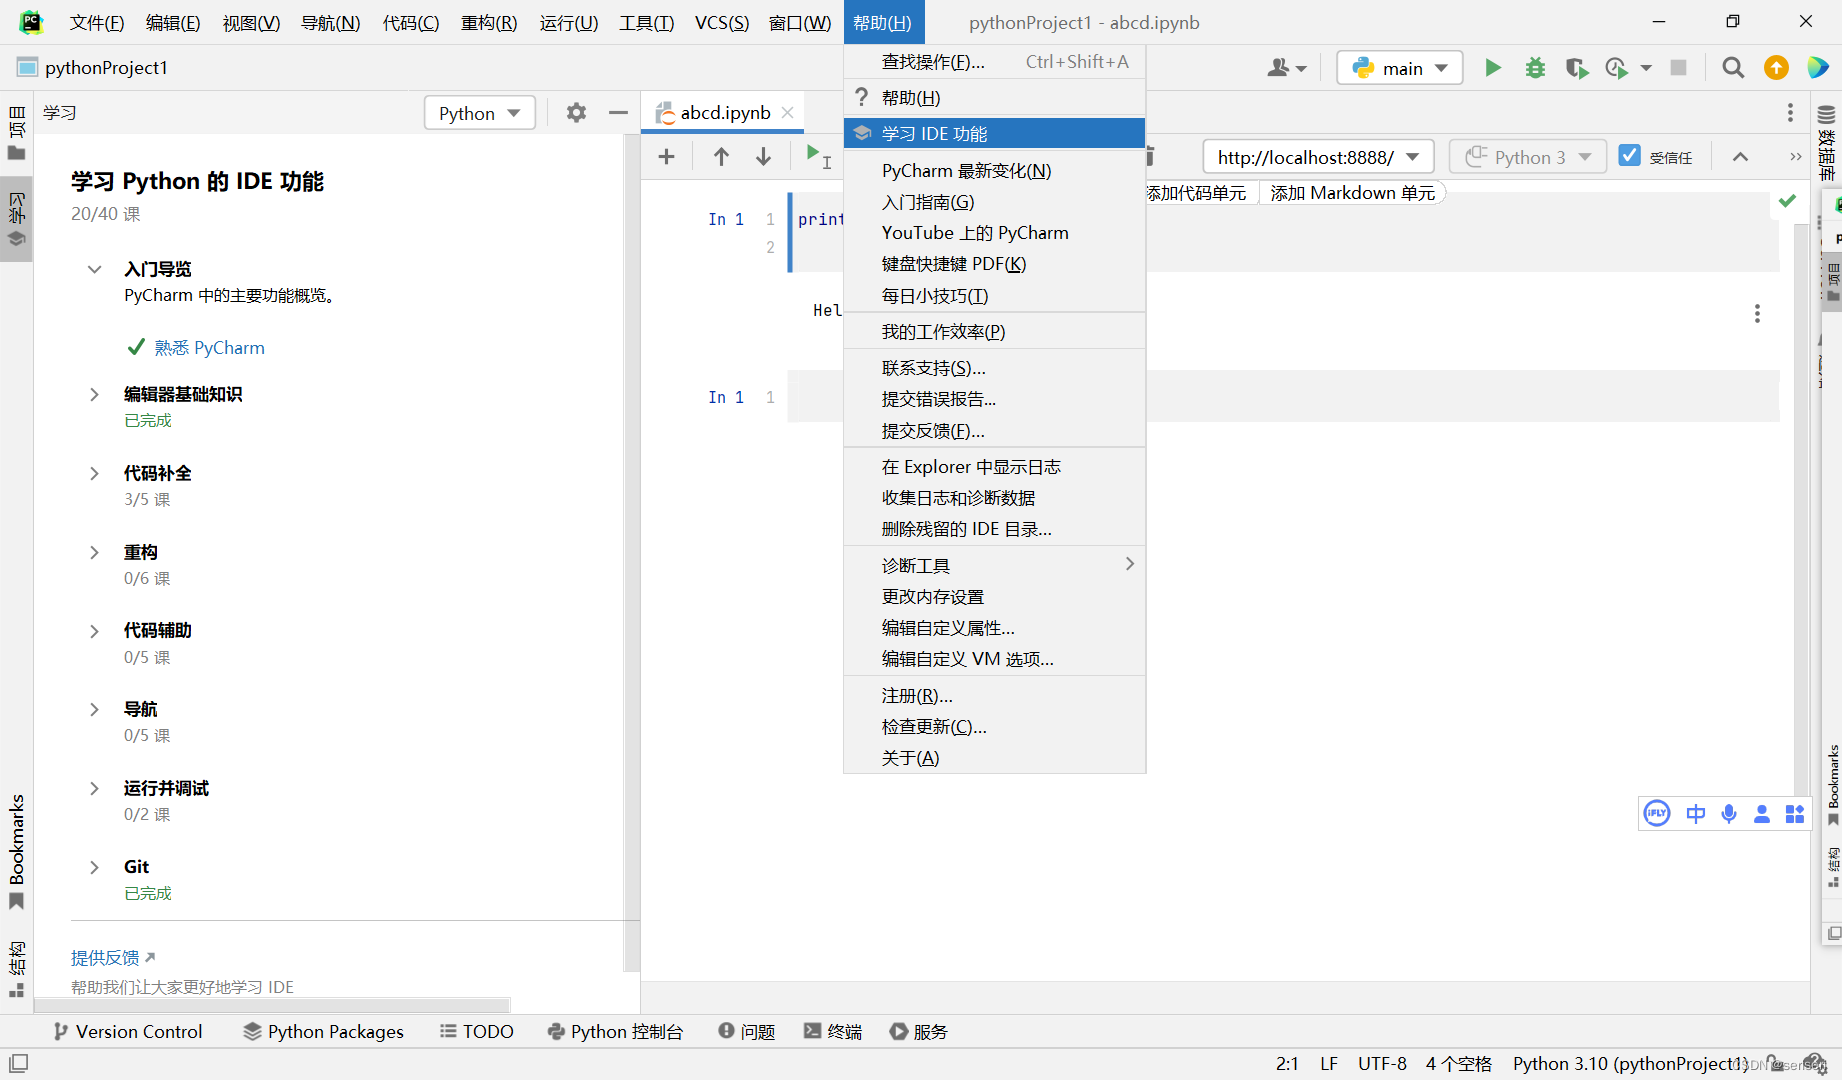This screenshot has height=1080, width=1842.
Task: Open 熟悉 PyCharm lesson link
Action: point(209,347)
